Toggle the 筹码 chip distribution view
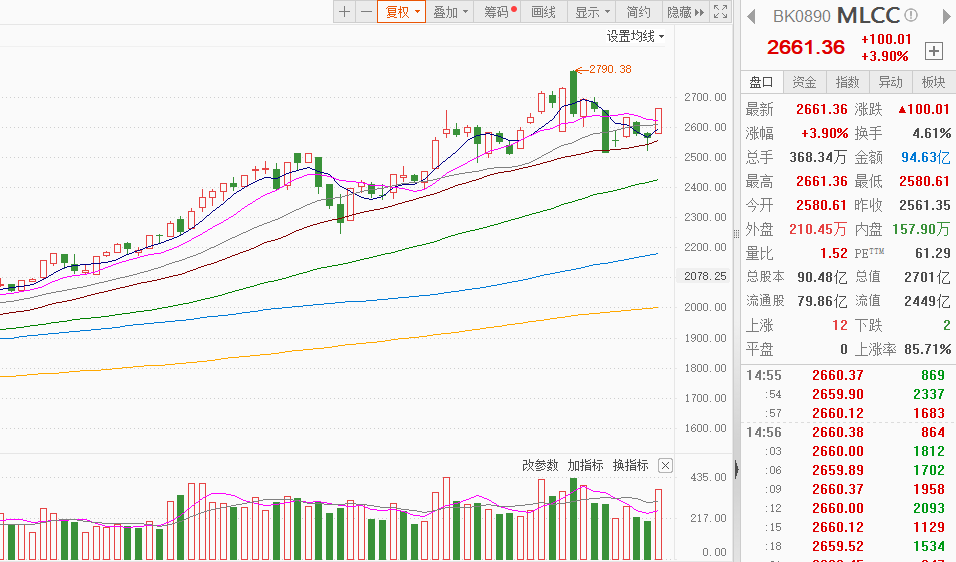956x562 pixels. (500, 12)
